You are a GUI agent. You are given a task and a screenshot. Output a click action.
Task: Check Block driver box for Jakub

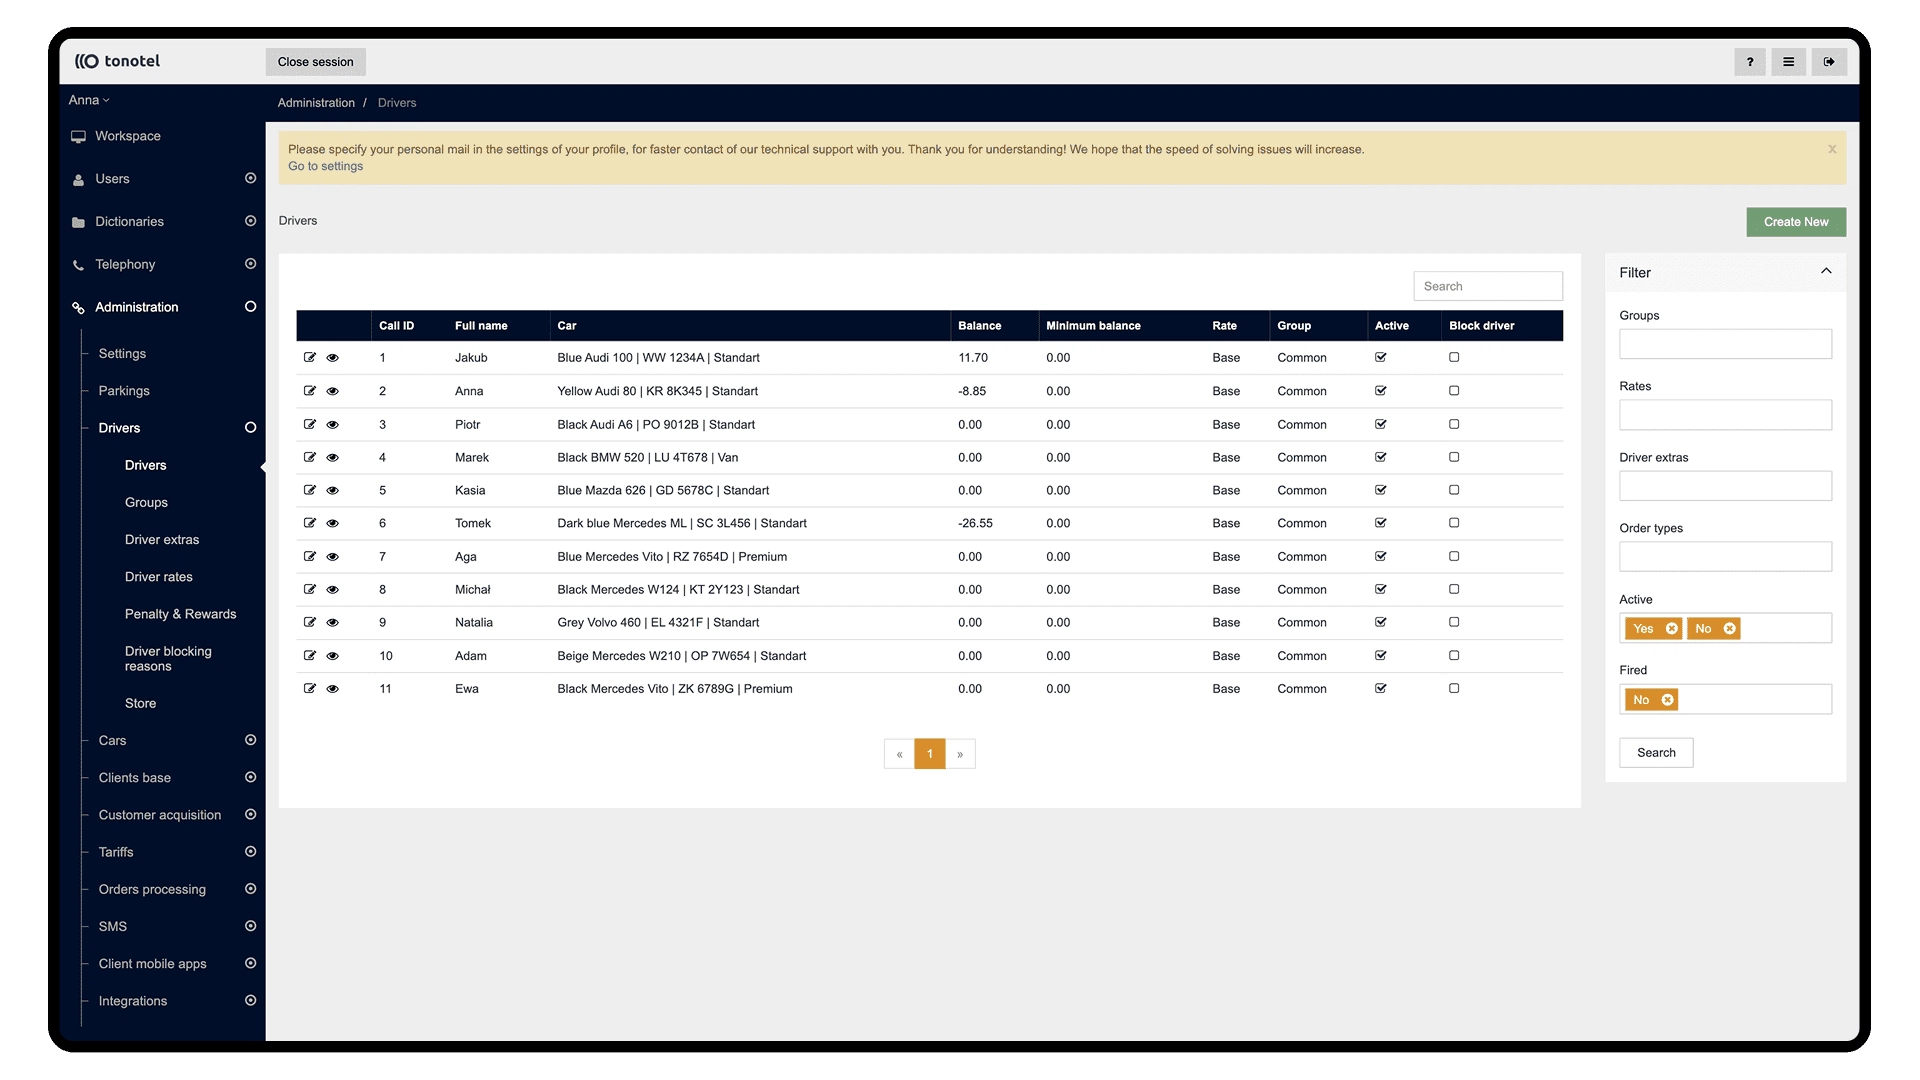[1454, 357]
